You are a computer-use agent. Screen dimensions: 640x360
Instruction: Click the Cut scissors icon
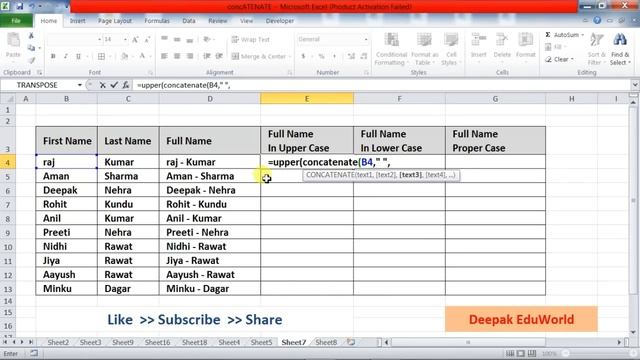(x=31, y=36)
